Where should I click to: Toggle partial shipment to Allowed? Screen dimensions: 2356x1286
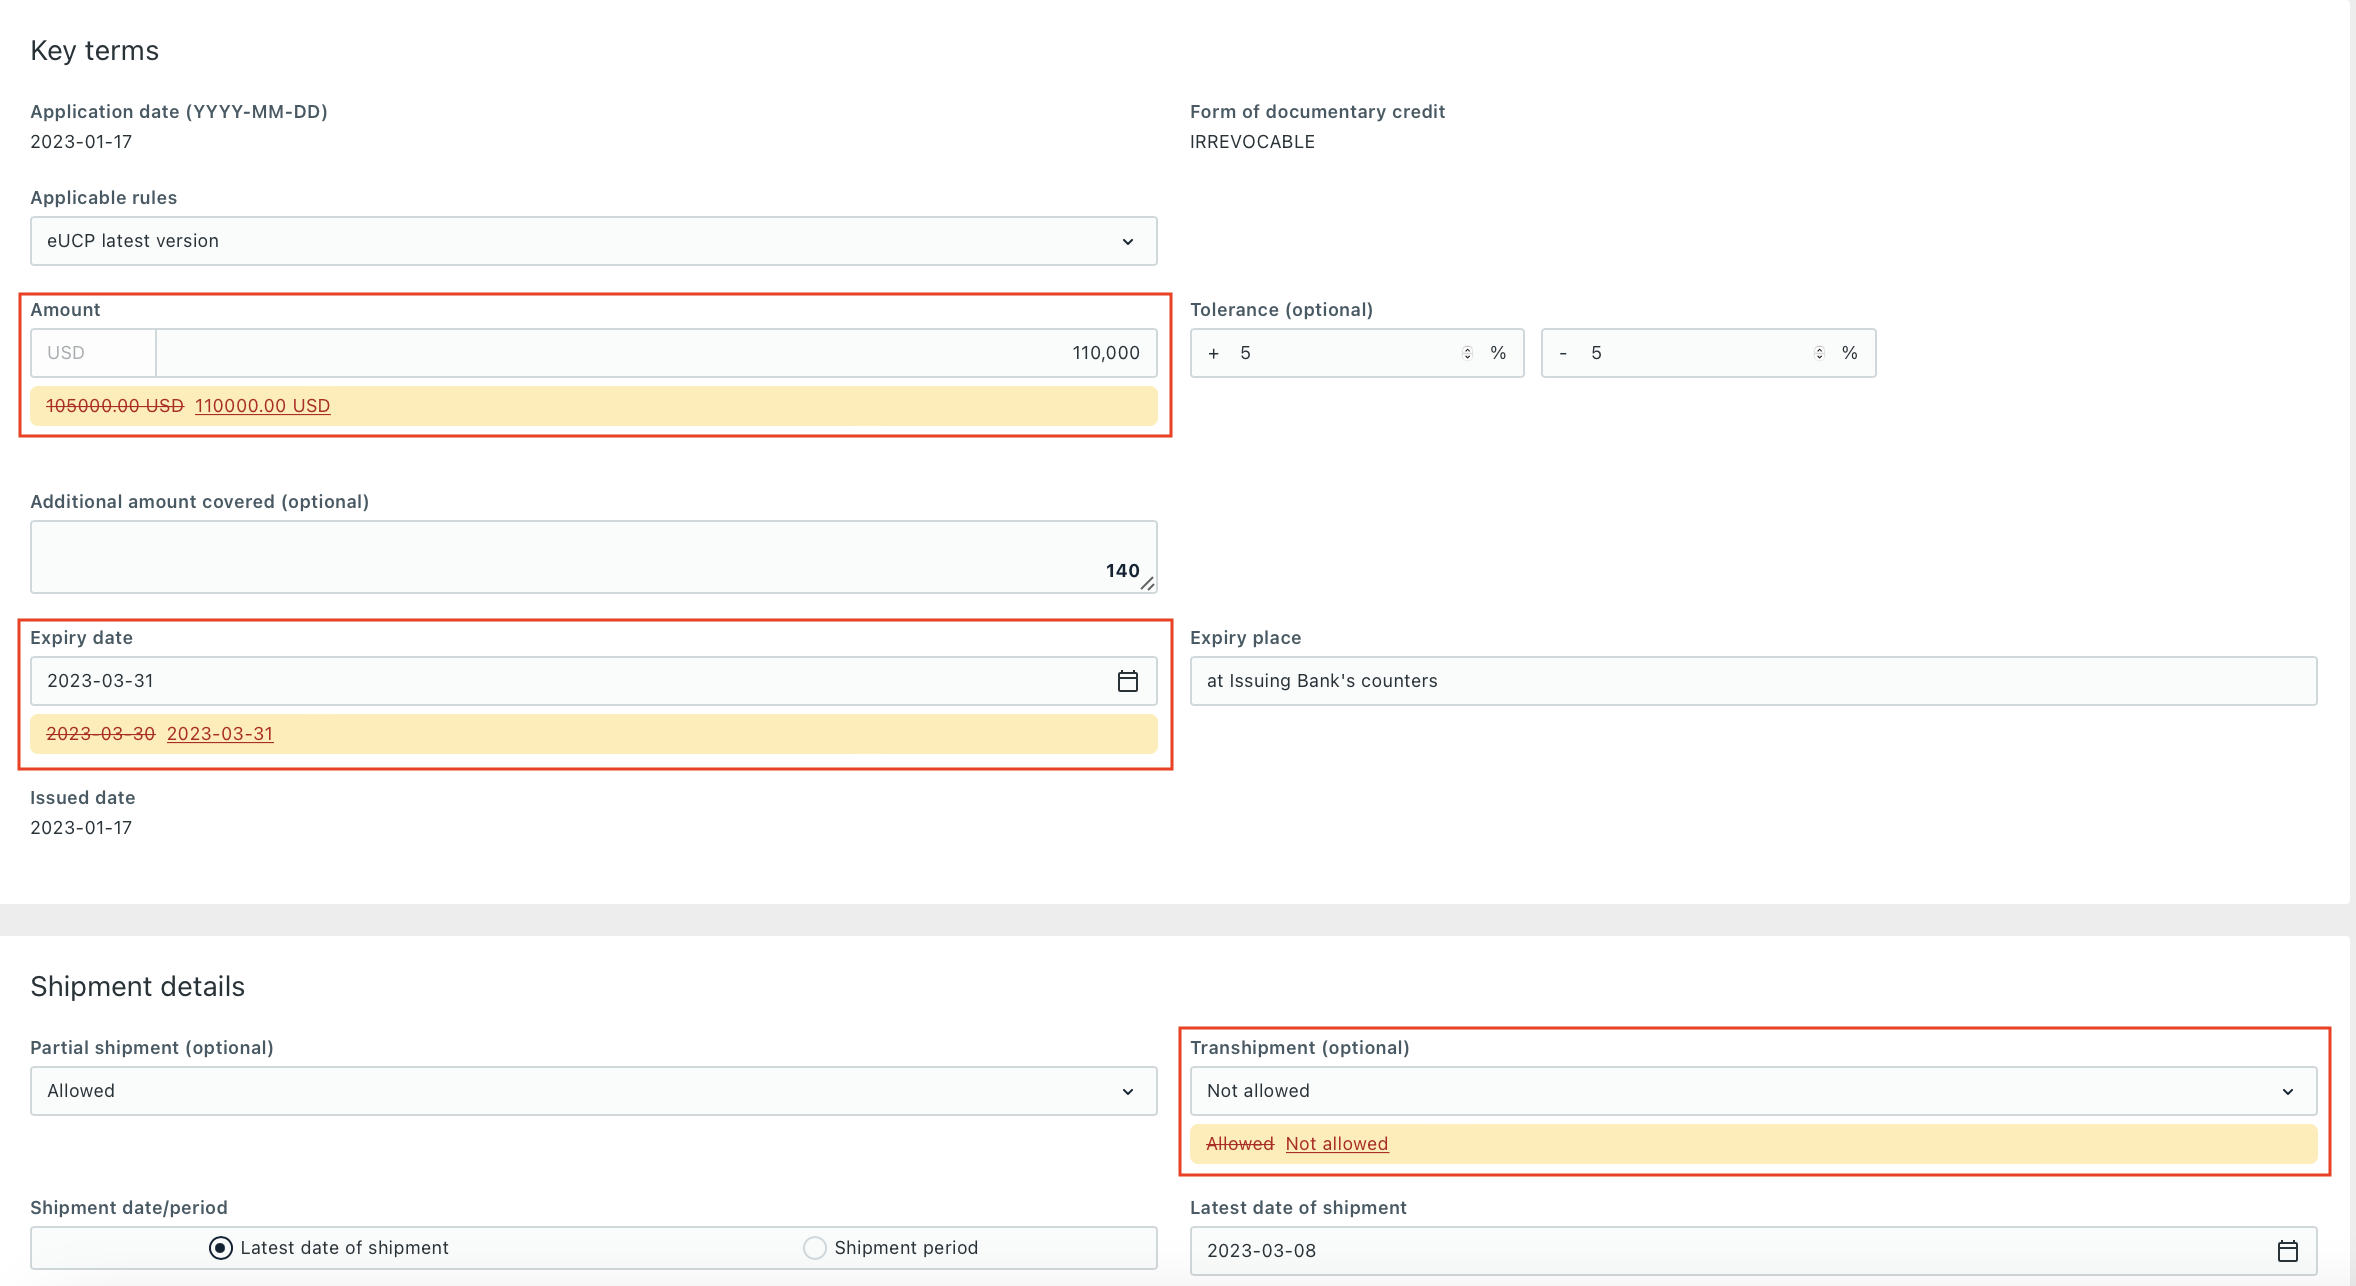pyautogui.click(x=594, y=1090)
